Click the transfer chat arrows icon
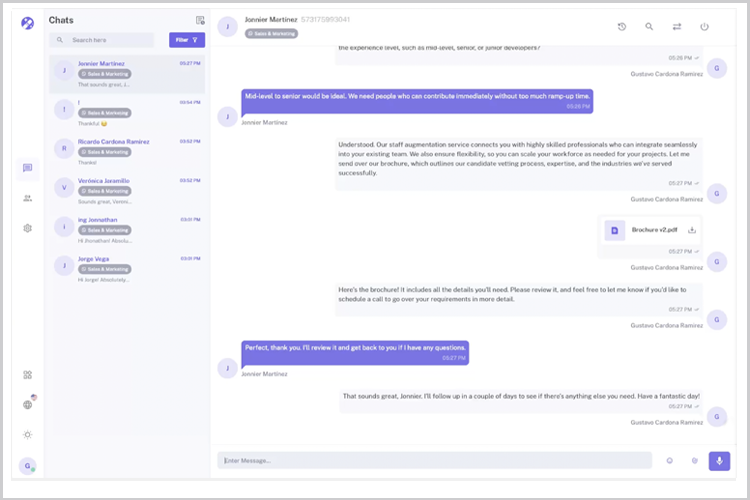The width and height of the screenshot is (750, 500). (x=677, y=27)
